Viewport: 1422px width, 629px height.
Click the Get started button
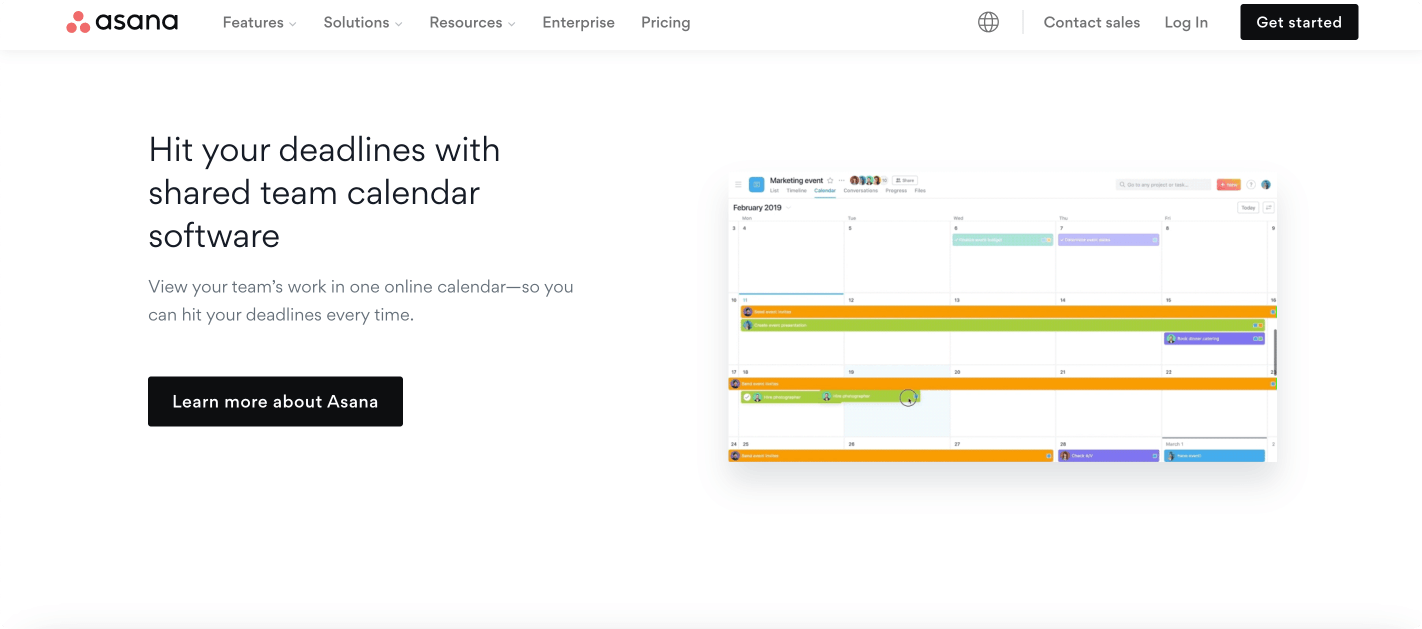(x=1299, y=22)
